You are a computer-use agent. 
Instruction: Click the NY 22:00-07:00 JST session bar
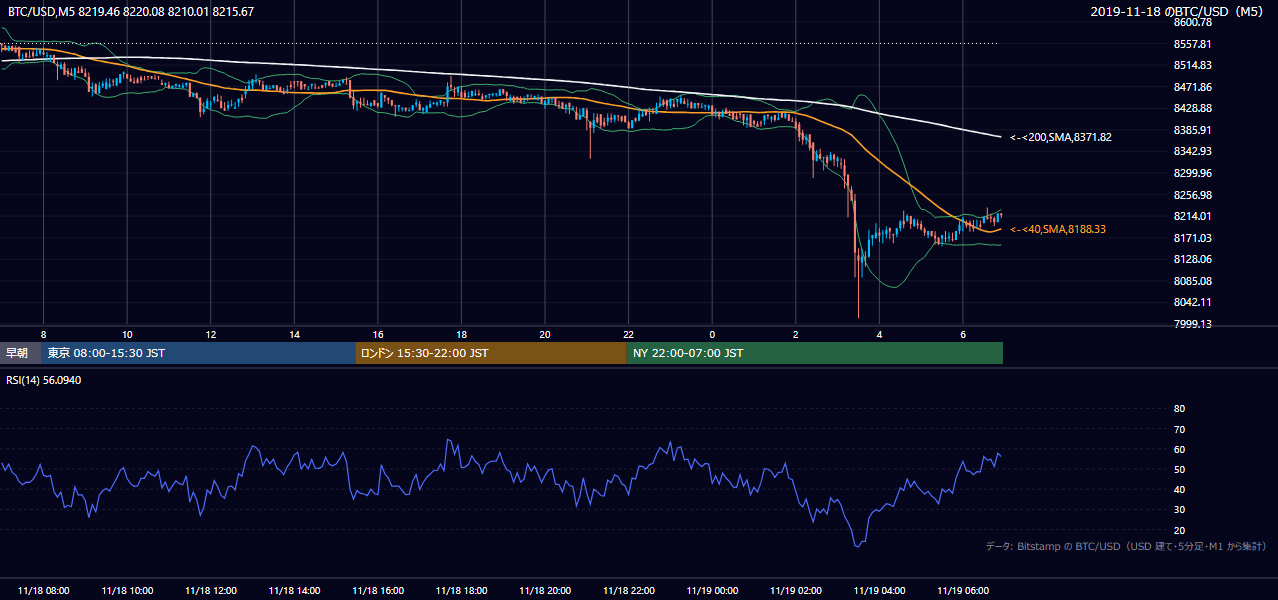coord(815,353)
